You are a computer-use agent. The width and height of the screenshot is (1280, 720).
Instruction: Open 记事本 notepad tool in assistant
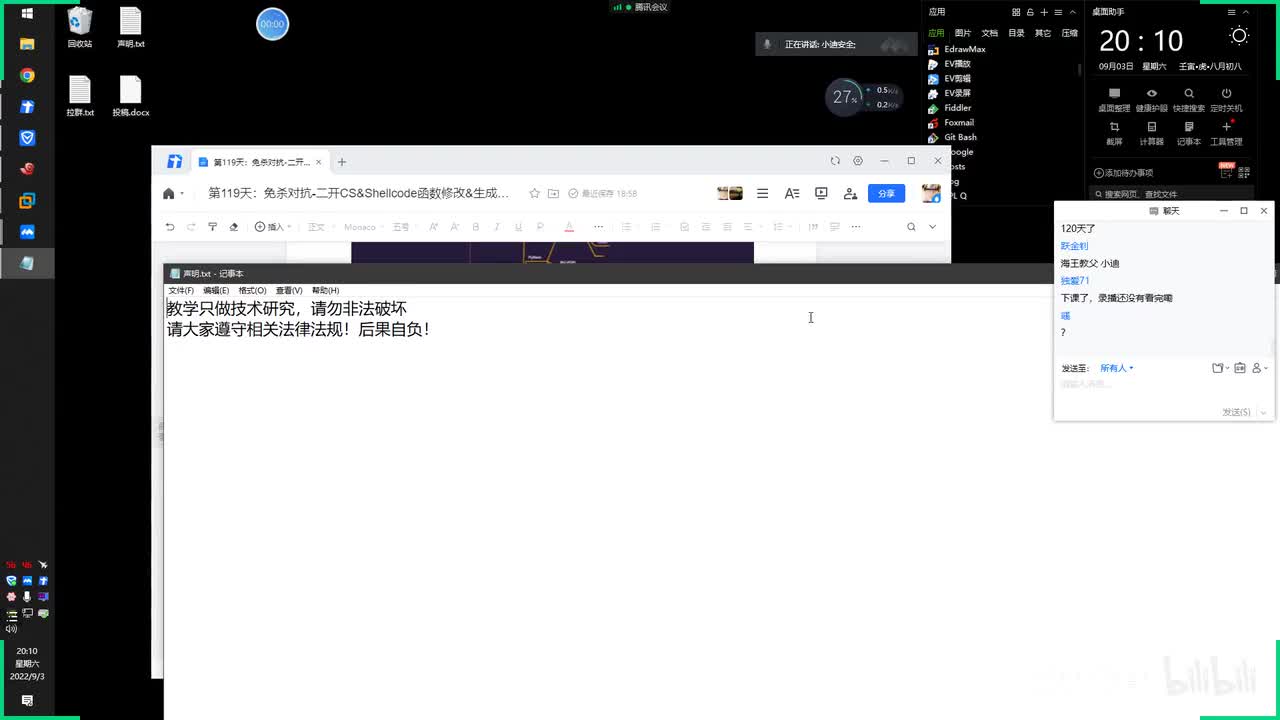(1189, 133)
